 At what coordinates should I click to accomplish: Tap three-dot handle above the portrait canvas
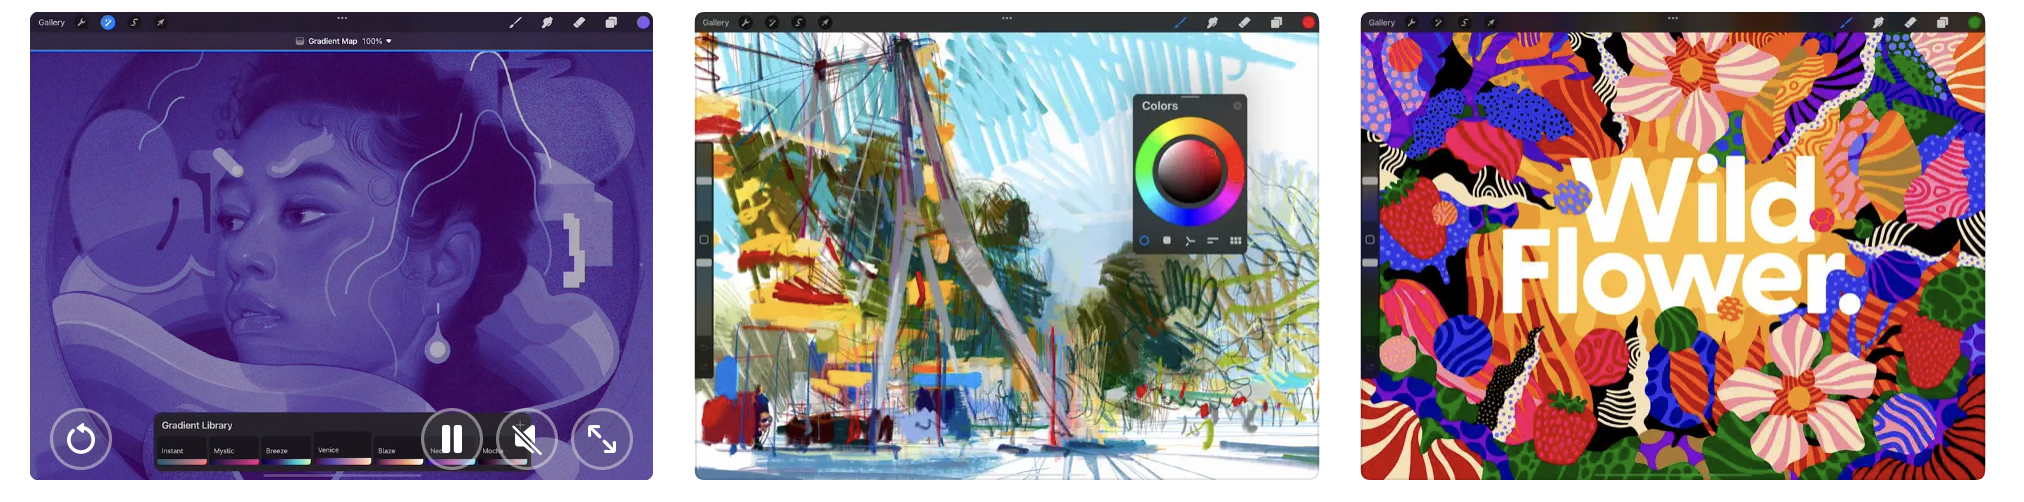pyautogui.click(x=342, y=17)
